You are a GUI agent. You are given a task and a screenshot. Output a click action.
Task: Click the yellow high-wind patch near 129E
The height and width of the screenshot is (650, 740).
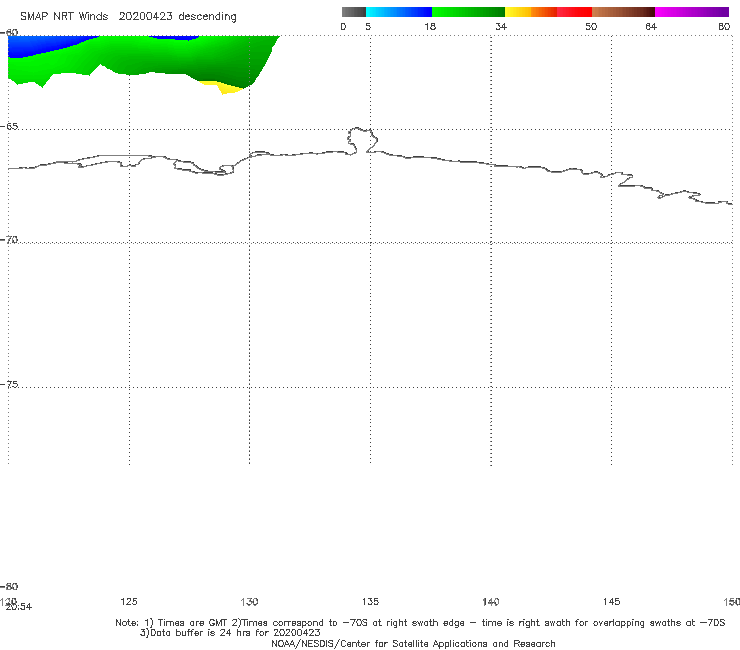click(x=224, y=88)
